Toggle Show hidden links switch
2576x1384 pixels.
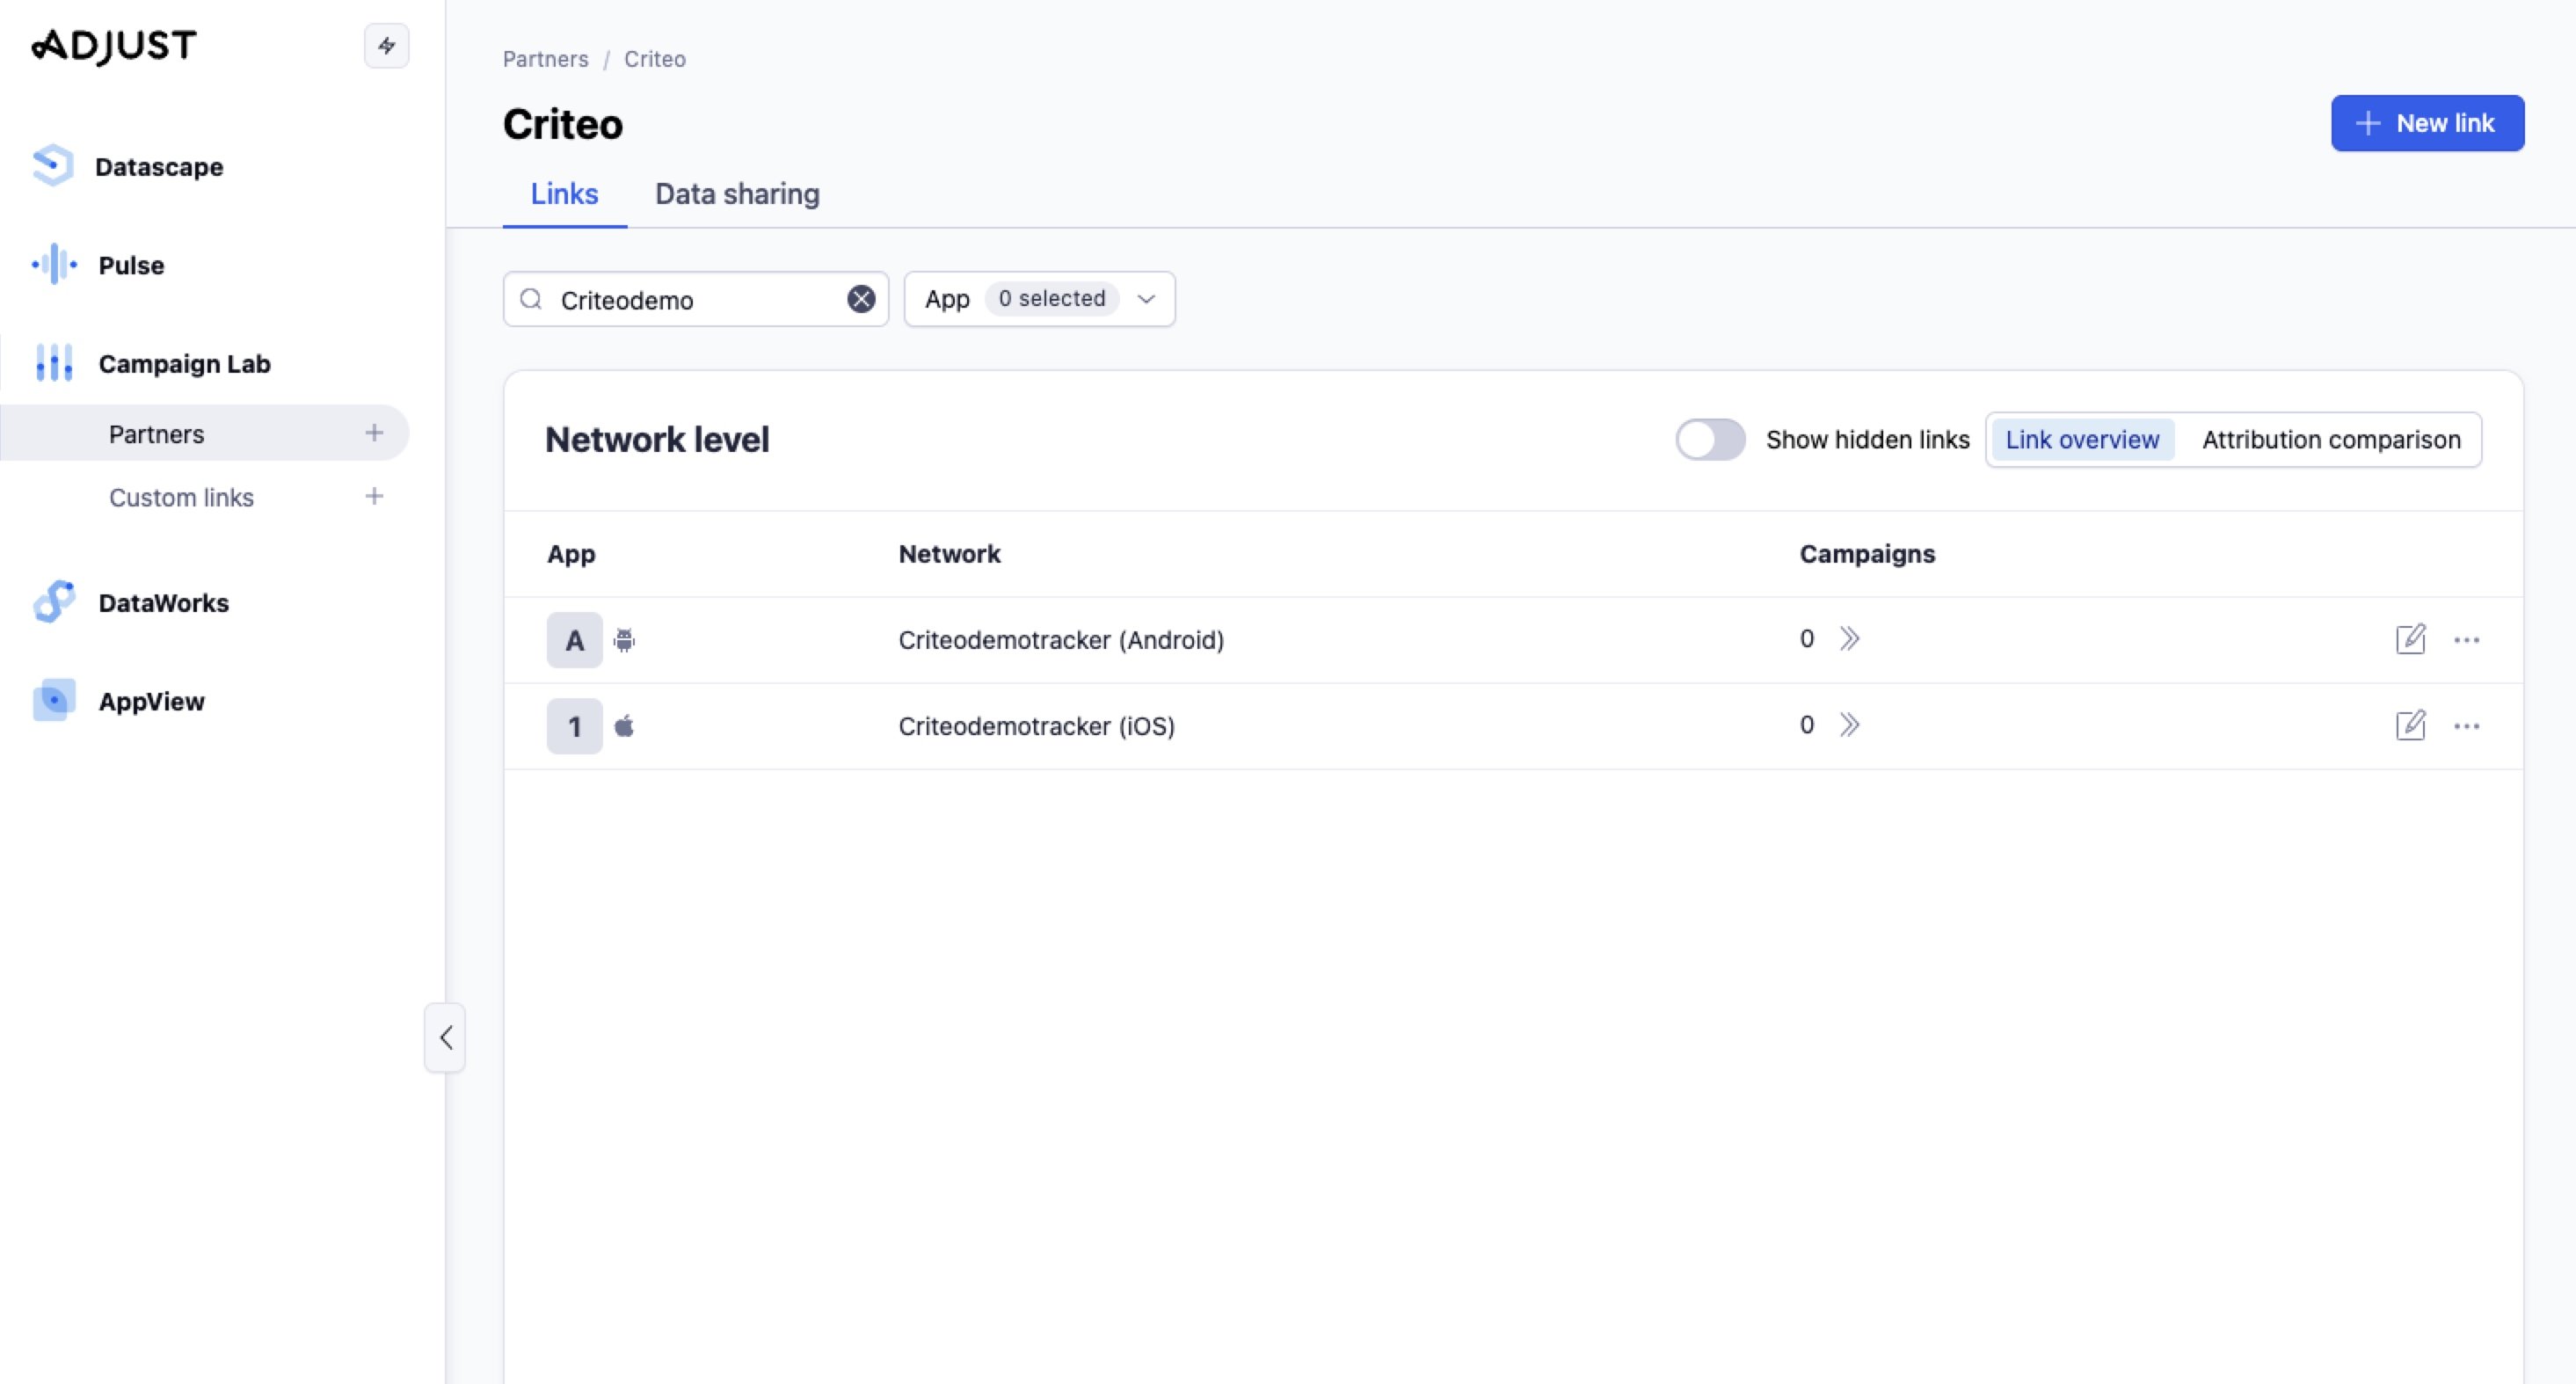click(1710, 439)
